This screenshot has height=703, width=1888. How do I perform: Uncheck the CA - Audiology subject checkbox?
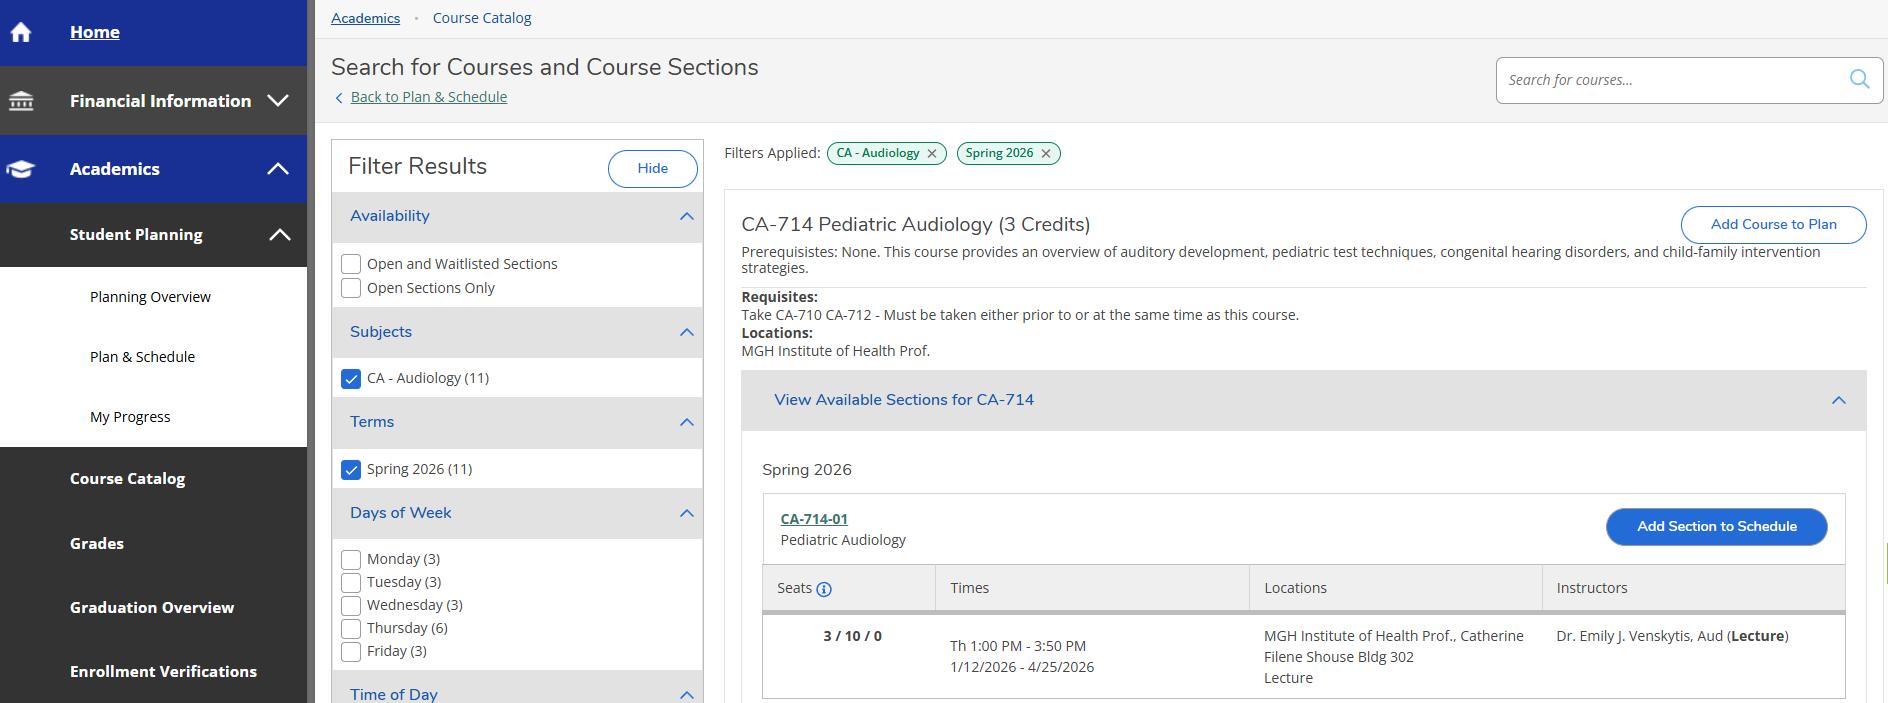351,379
